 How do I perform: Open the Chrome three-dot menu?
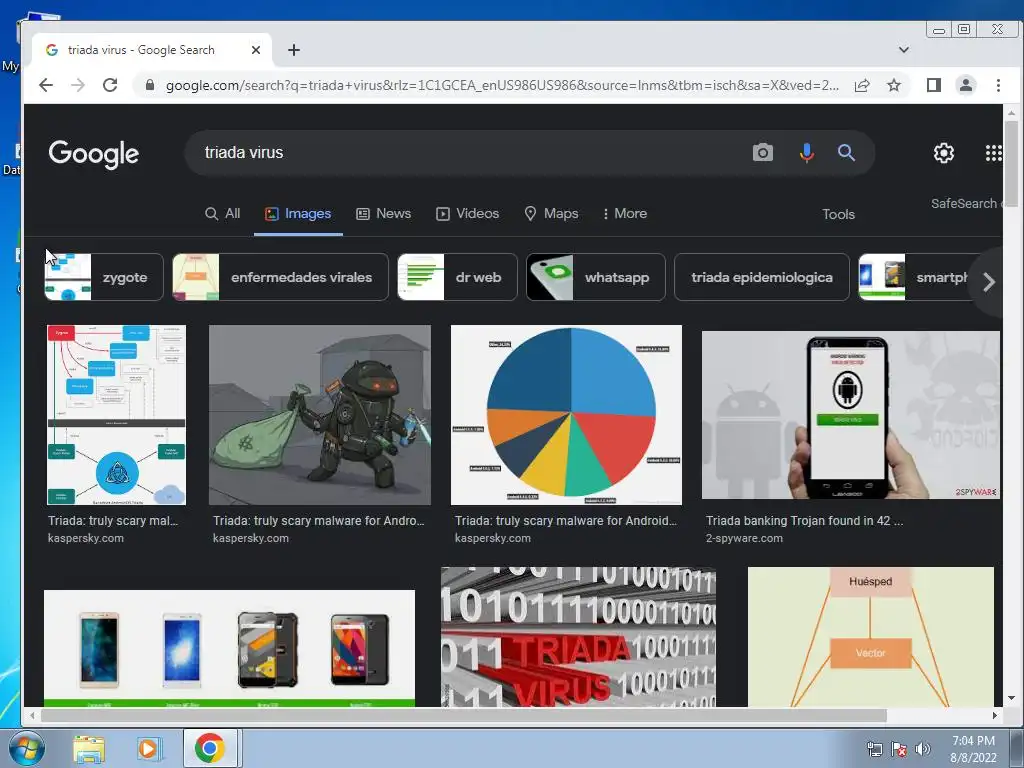[x=998, y=85]
